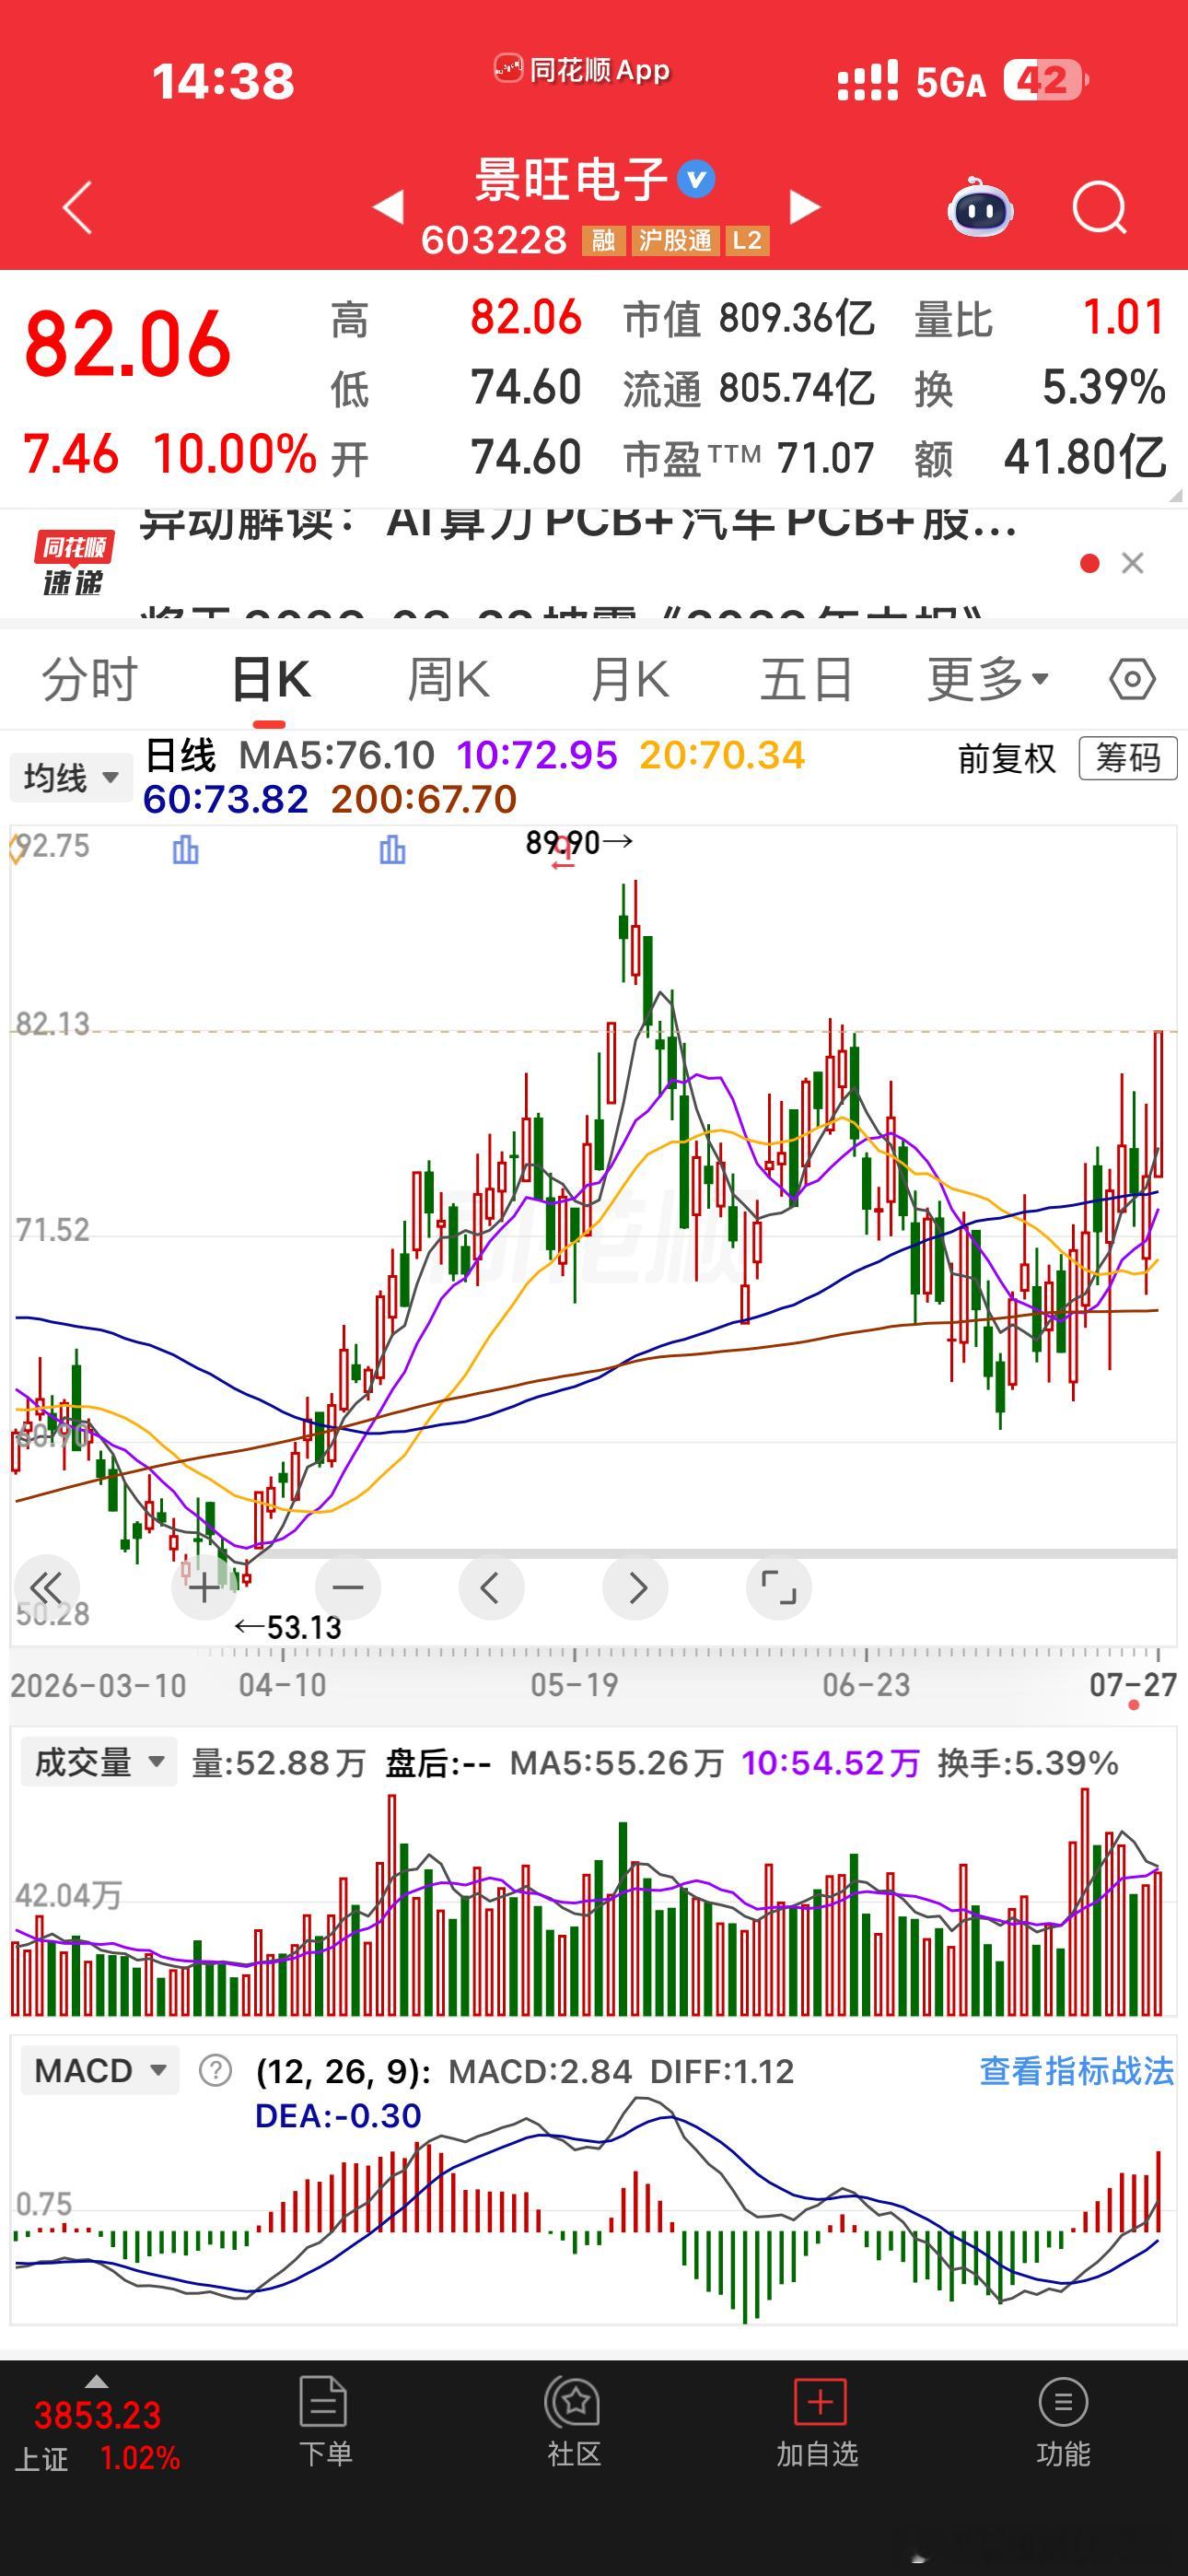Open the MACD help question mark
This screenshot has height=2576, width=1188.
pyautogui.click(x=215, y=2070)
